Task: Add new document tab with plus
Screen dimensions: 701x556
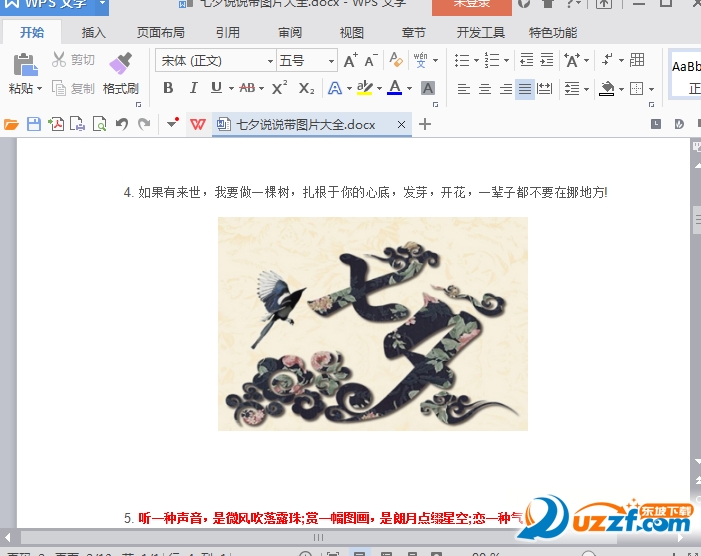Action: pyautogui.click(x=425, y=124)
